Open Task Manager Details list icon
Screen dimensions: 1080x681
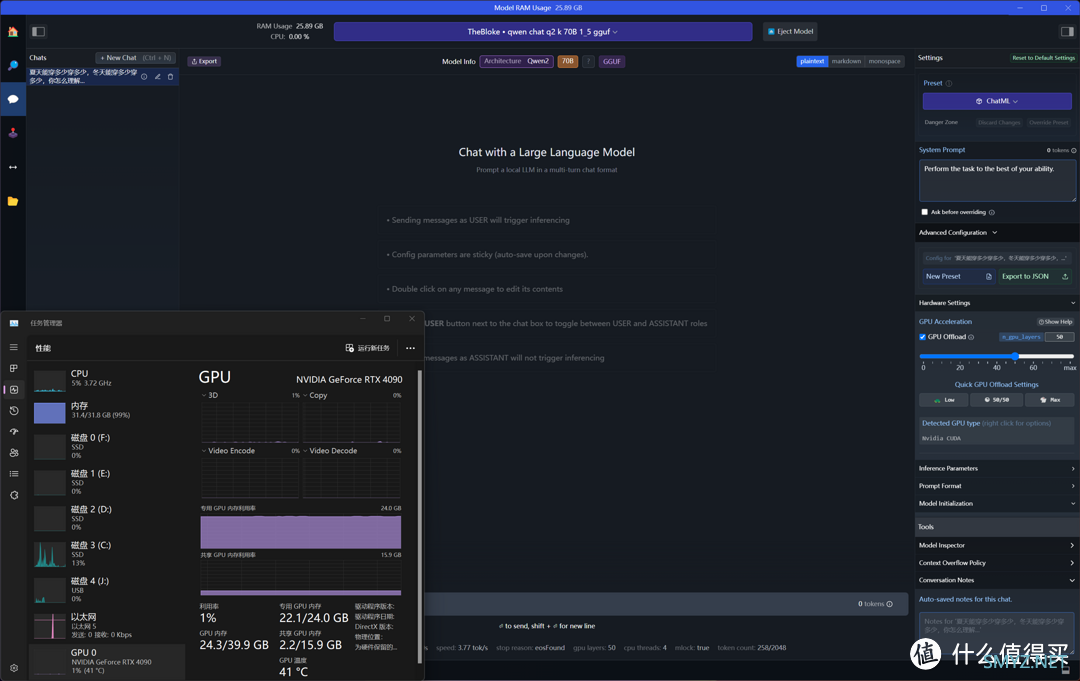(14, 474)
